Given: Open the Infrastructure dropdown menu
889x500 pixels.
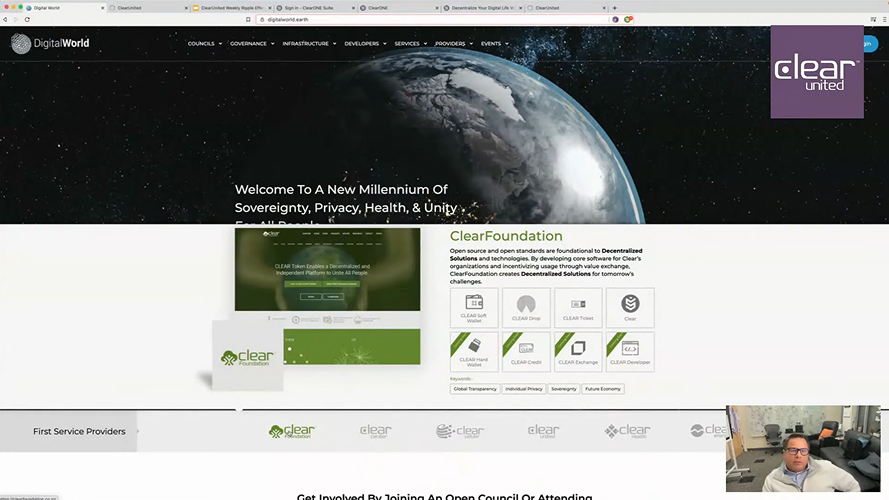Looking at the screenshot, I should (x=309, y=44).
